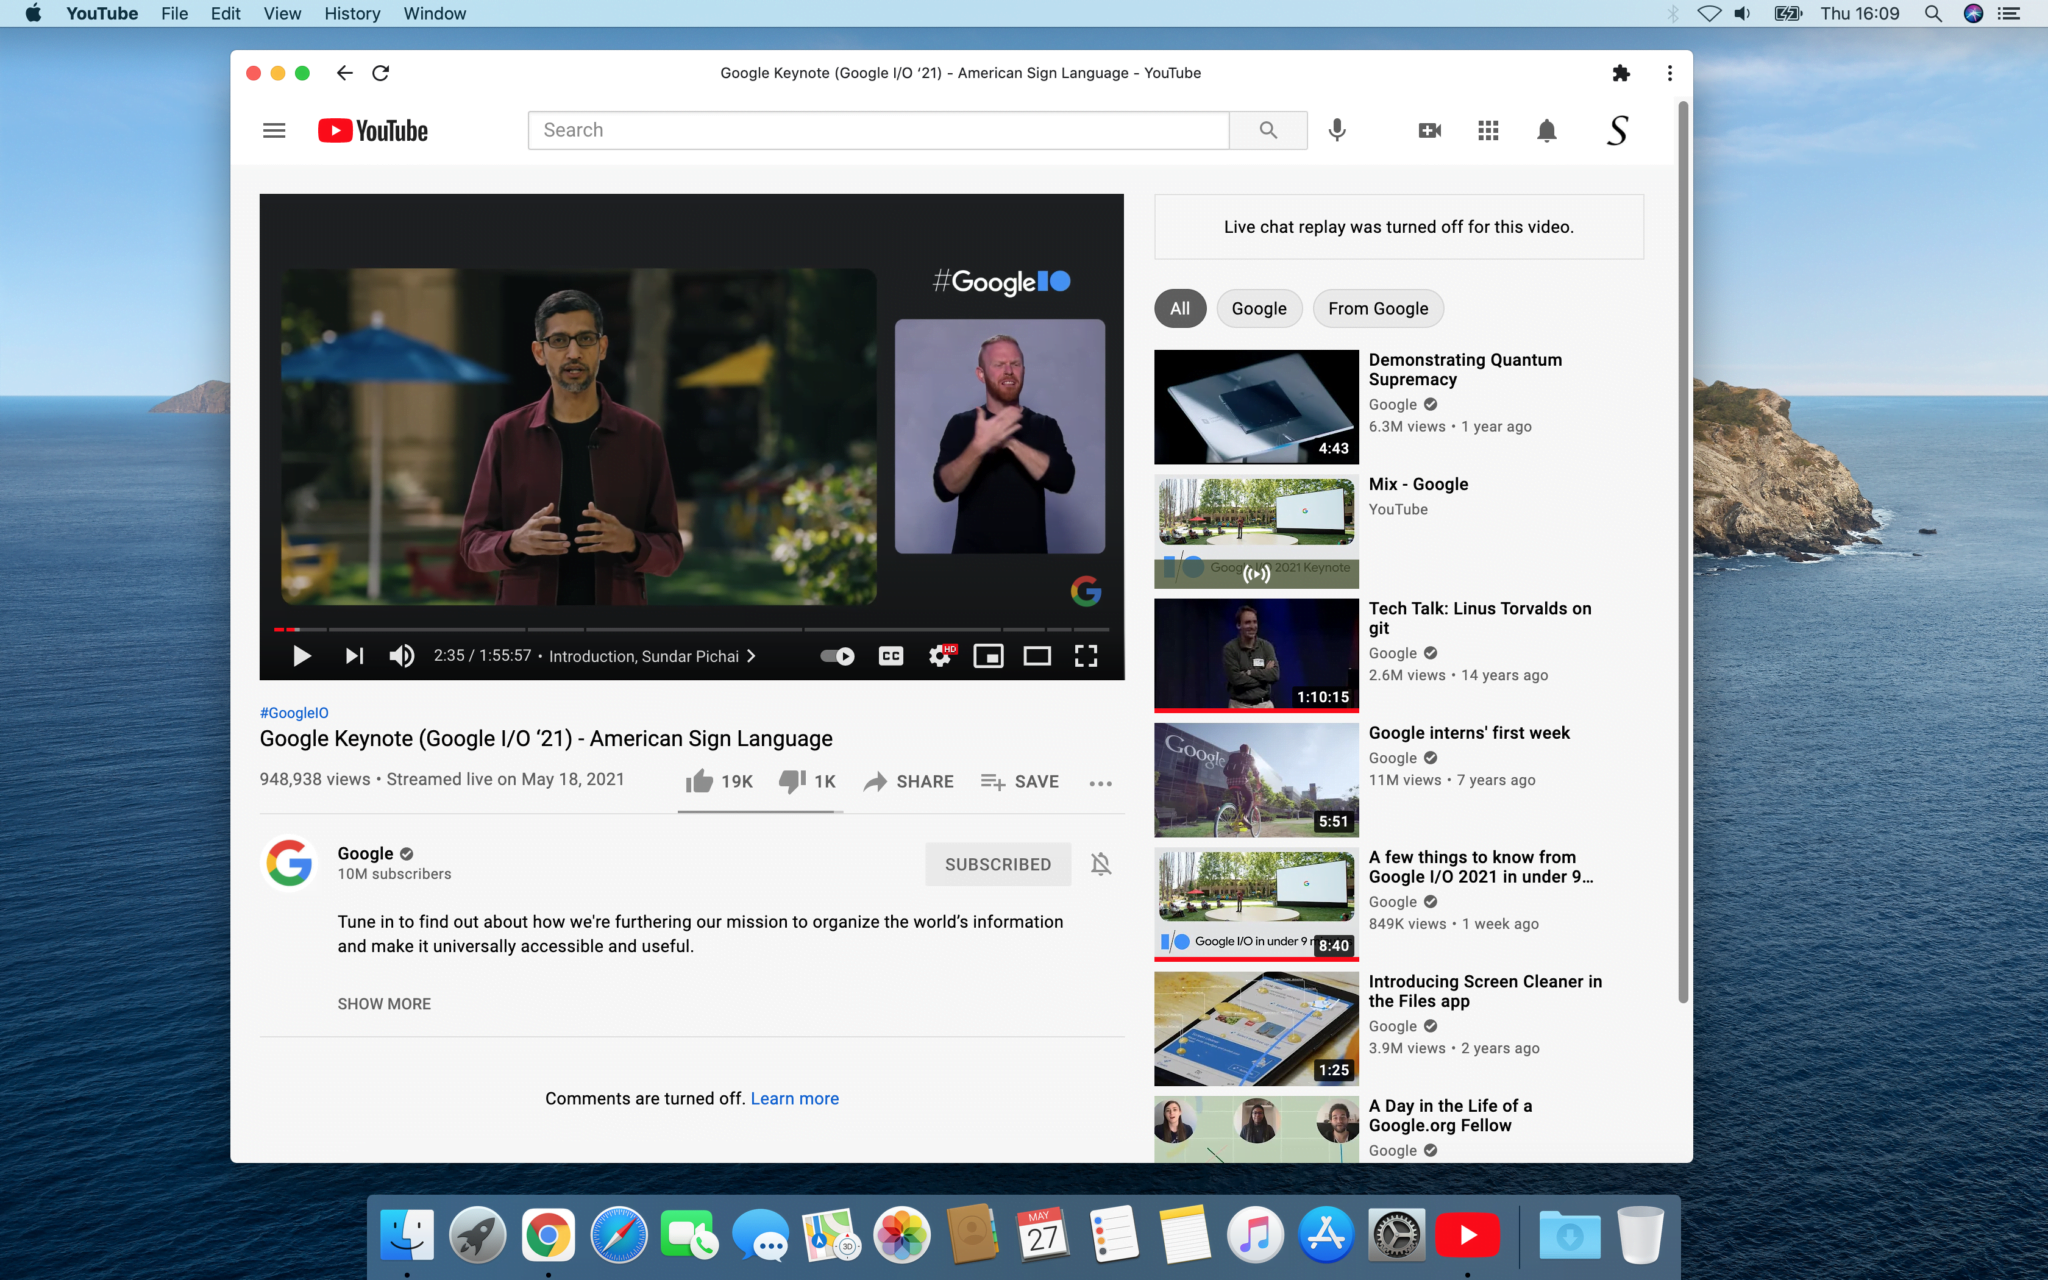Image resolution: width=2048 pixels, height=1280 pixels.
Task: Open the player settings gear
Action: pos(938,656)
